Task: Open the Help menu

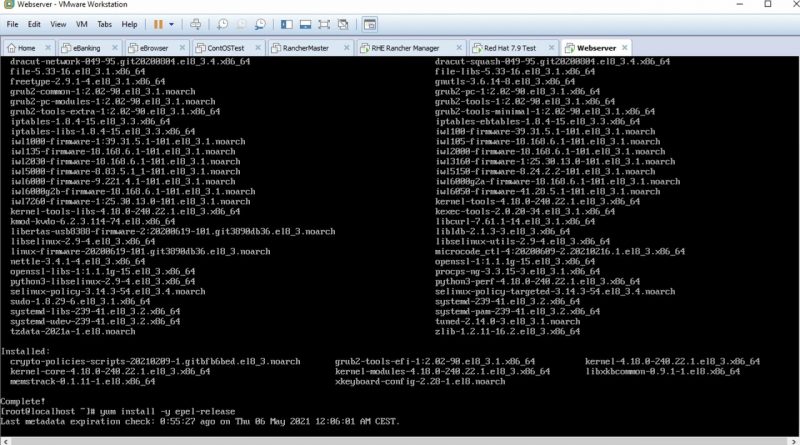Action: (130, 24)
